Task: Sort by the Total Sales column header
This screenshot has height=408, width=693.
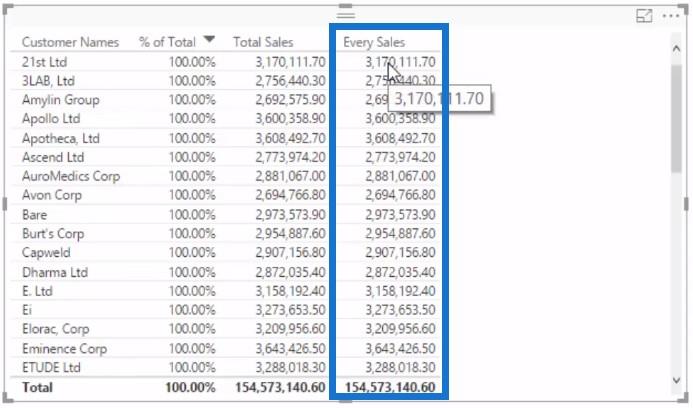Action: 263,42
